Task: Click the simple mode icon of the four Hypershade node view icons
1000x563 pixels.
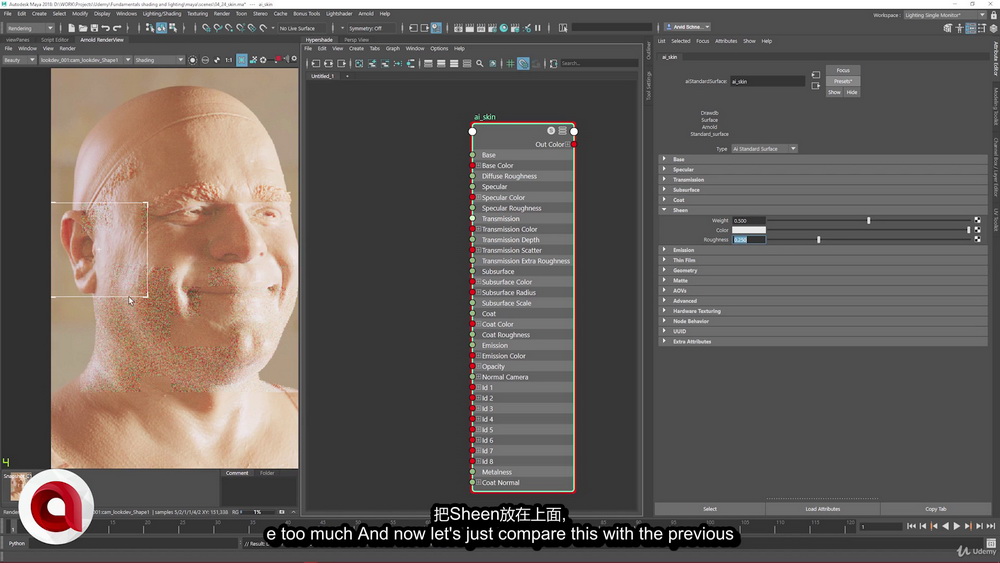Action: [x=428, y=64]
